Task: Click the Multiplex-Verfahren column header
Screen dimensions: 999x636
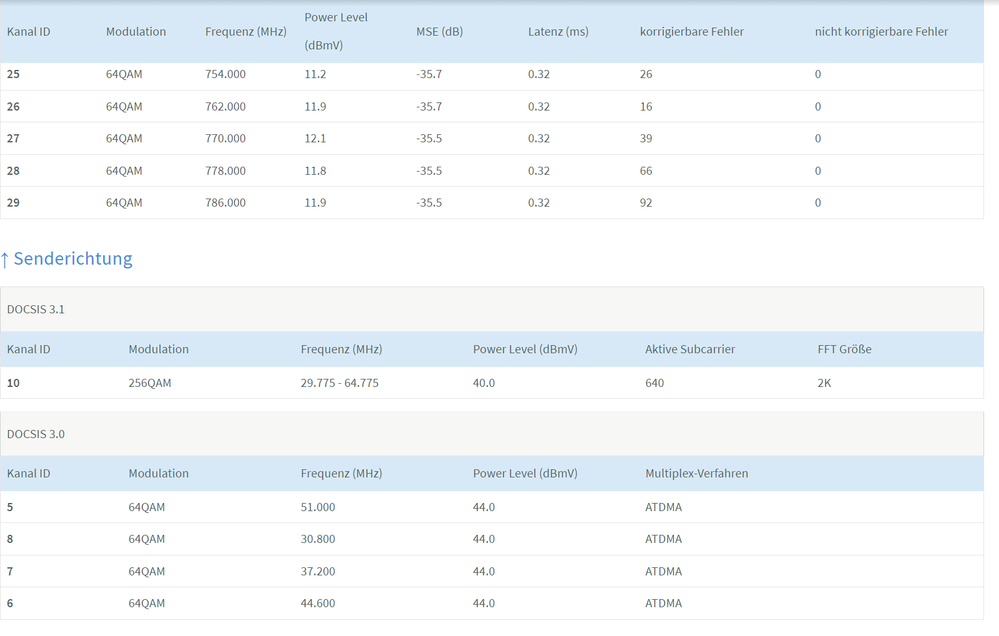Action: (x=696, y=474)
